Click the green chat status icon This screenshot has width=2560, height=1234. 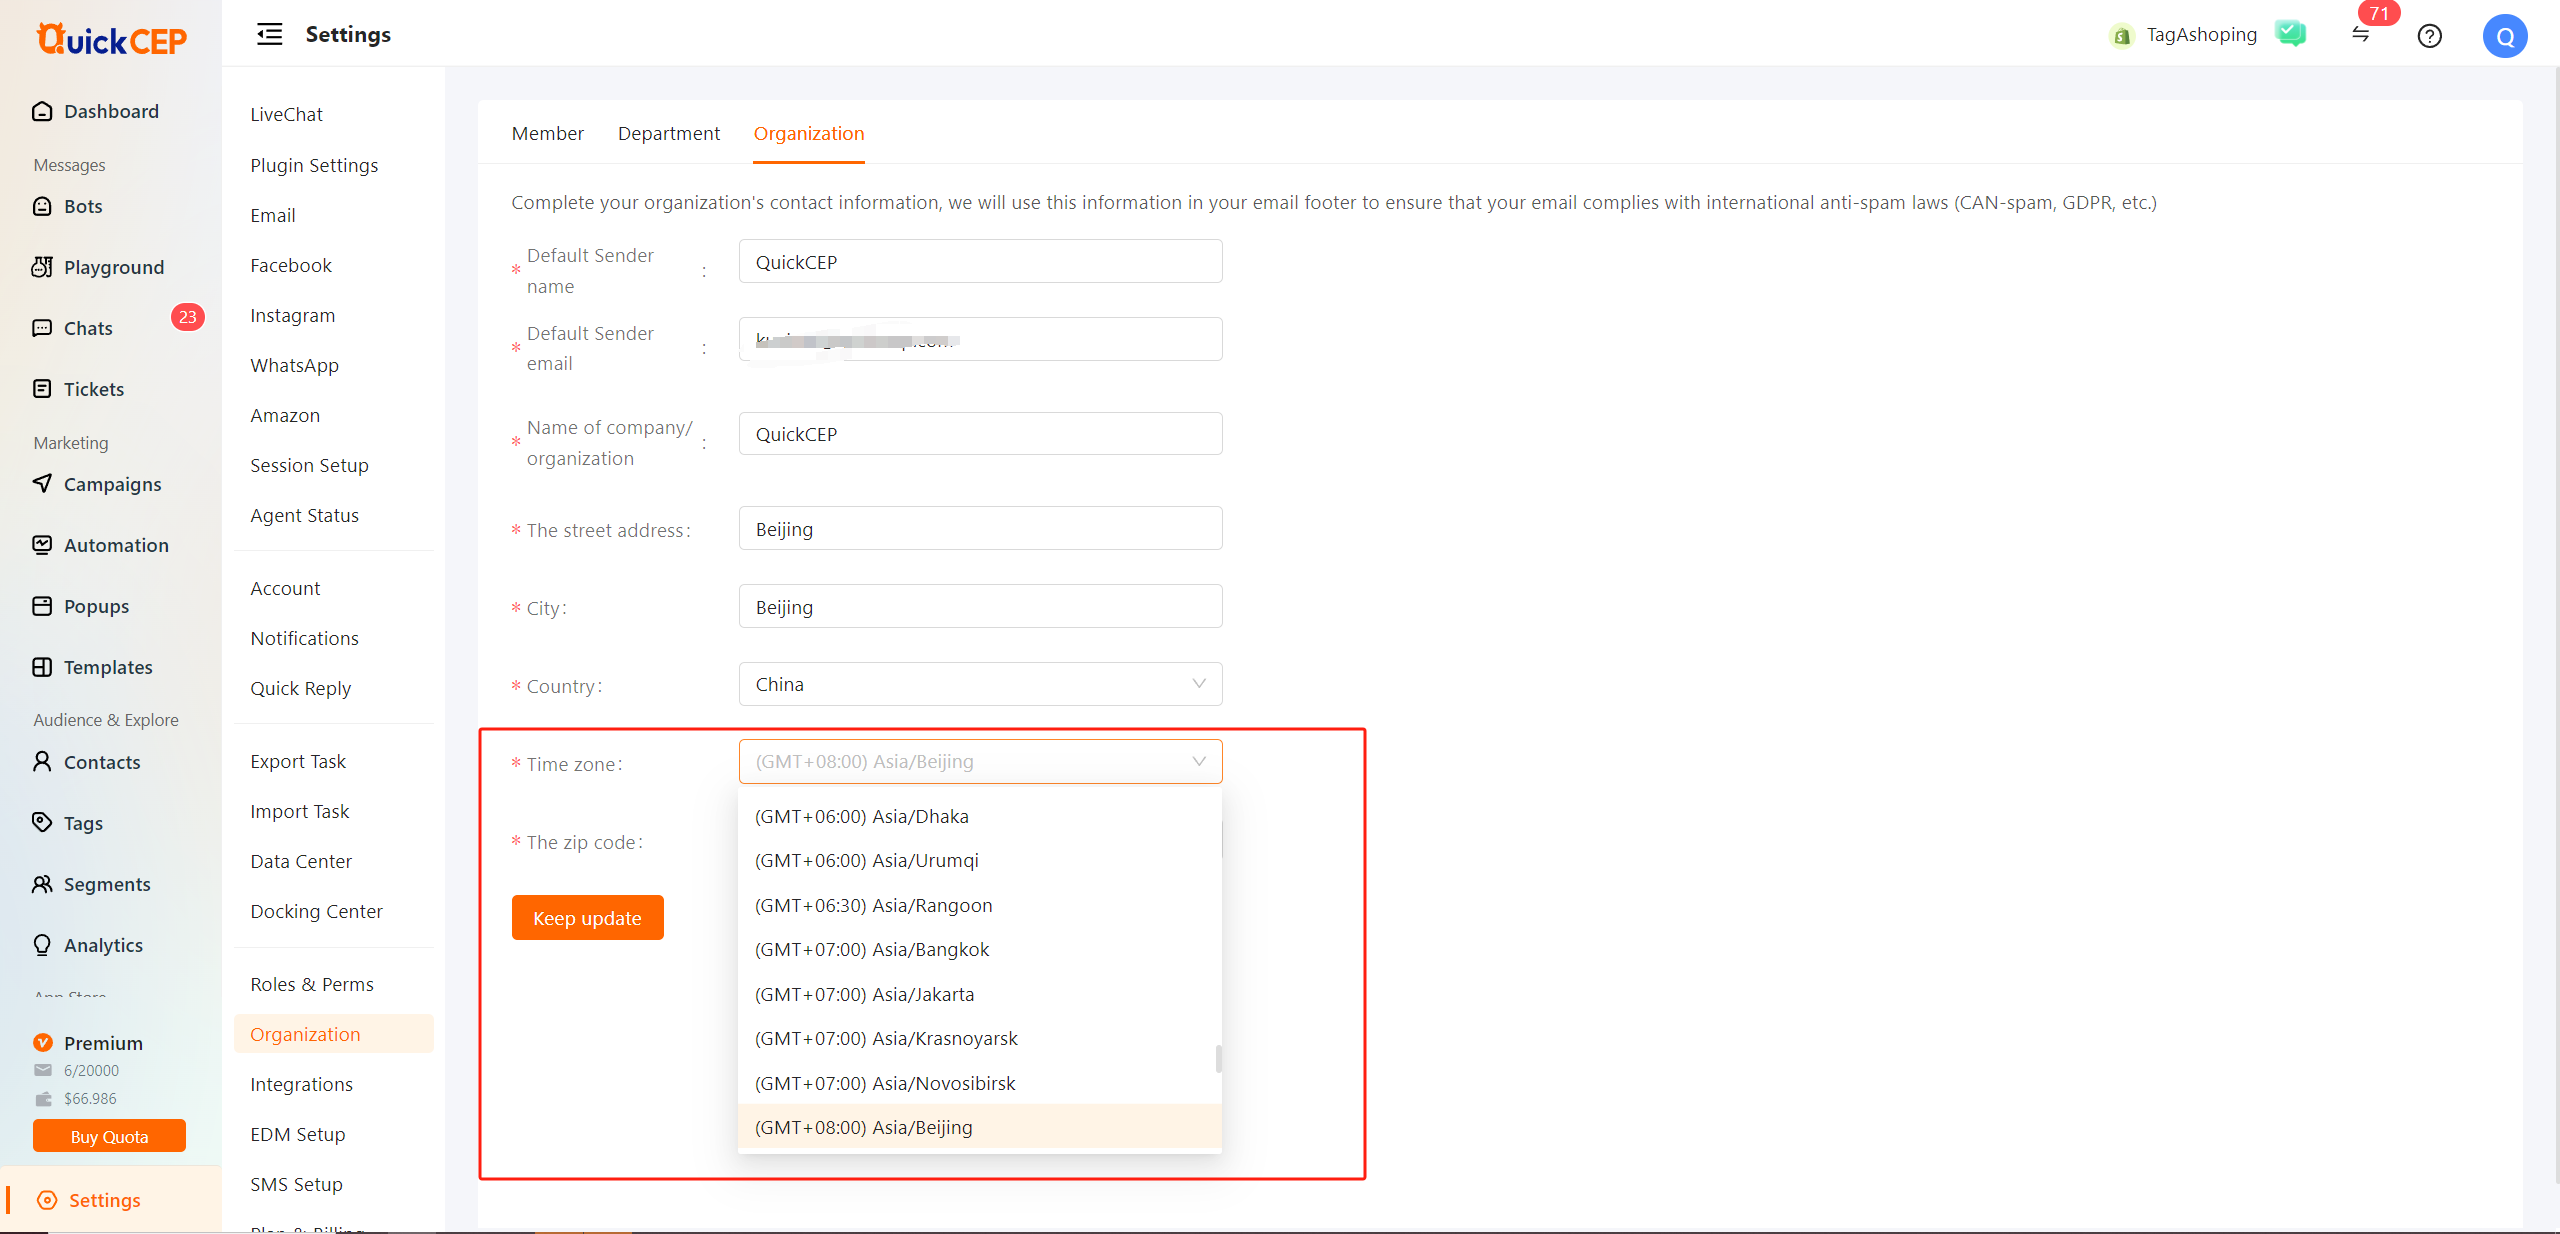click(x=2291, y=34)
